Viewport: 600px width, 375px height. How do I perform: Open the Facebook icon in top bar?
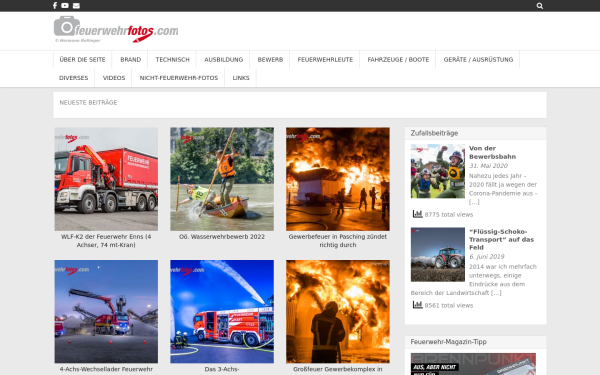[55, 5]
